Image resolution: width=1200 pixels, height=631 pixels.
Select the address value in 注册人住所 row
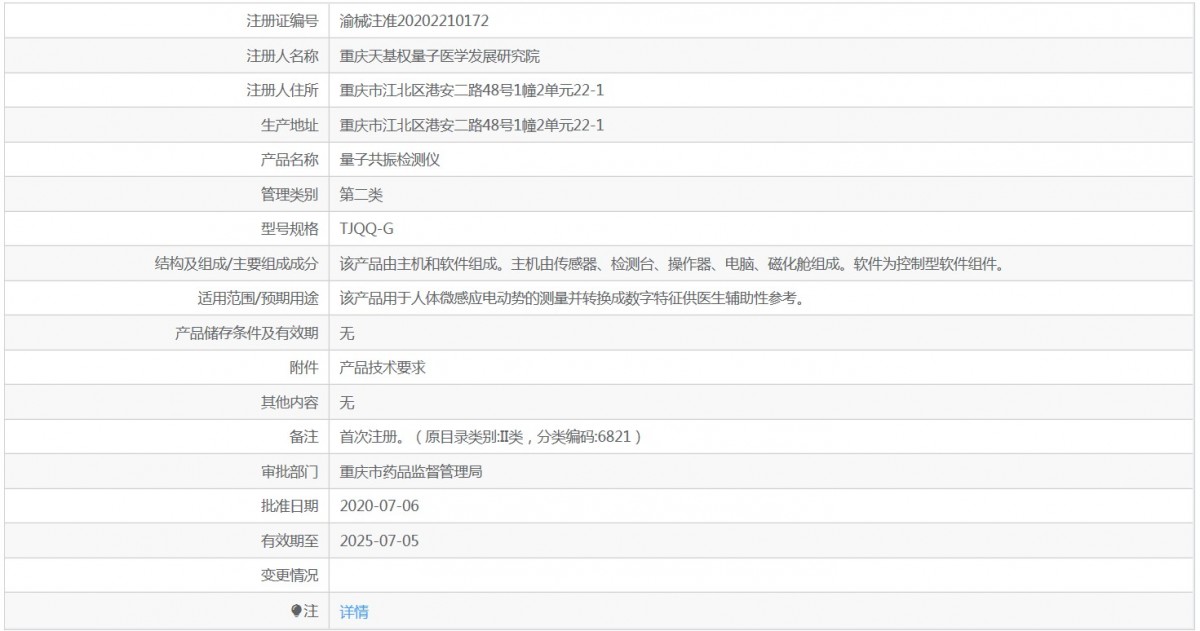[472, 90]
